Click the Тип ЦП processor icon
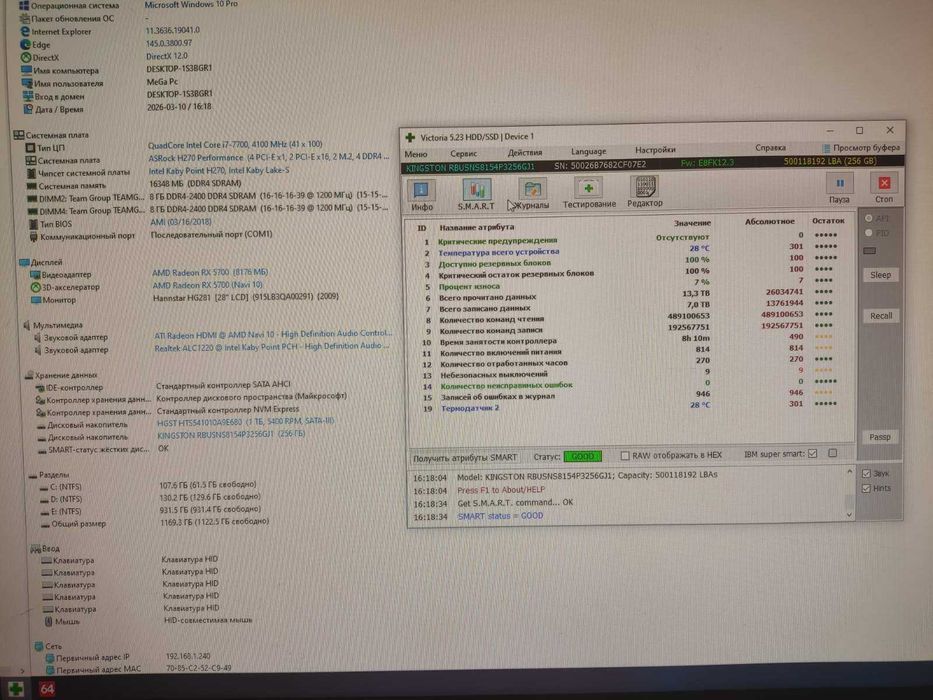 click(x=30, y=148)
